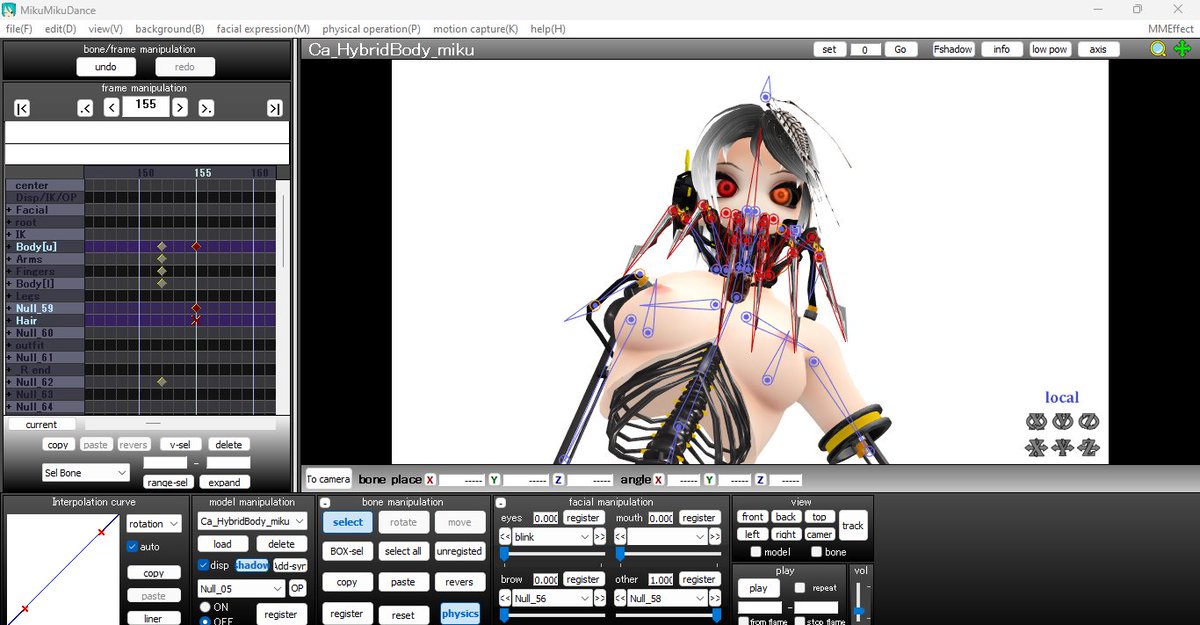Open the physical operation(P) menu
1200x625 pixels.
point(371,29)
